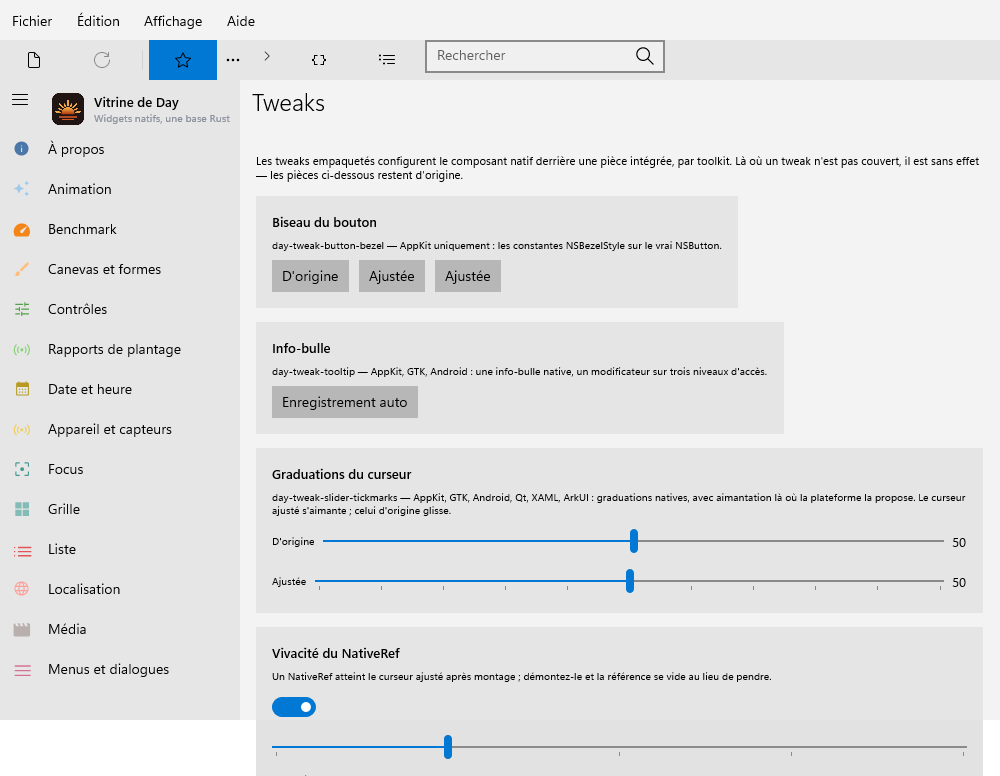Select the Grille sidebar entry
Screen dimensions: 1000x776
coord(120,509)
